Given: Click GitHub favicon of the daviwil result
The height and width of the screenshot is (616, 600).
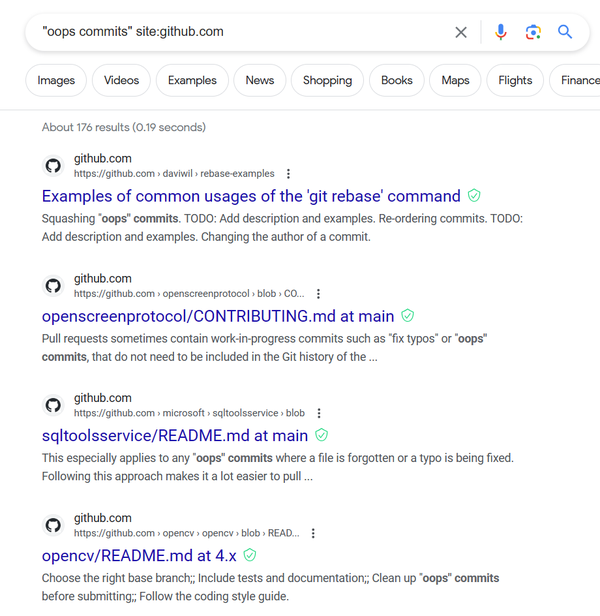Looking at the screenshot, I should [x=53, y=166].
